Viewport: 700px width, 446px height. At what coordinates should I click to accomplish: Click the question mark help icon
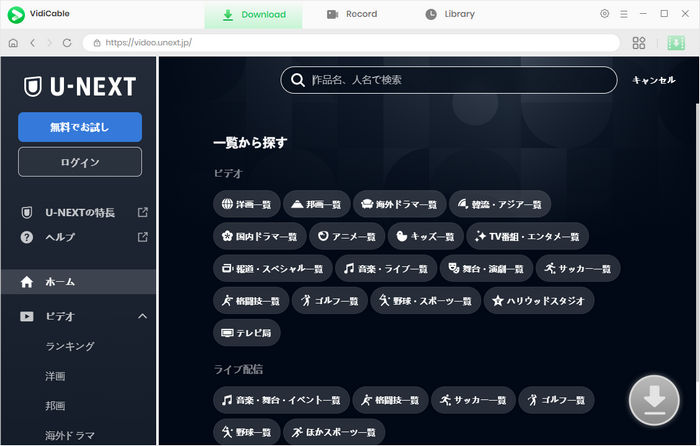click(x=26, y=237)
